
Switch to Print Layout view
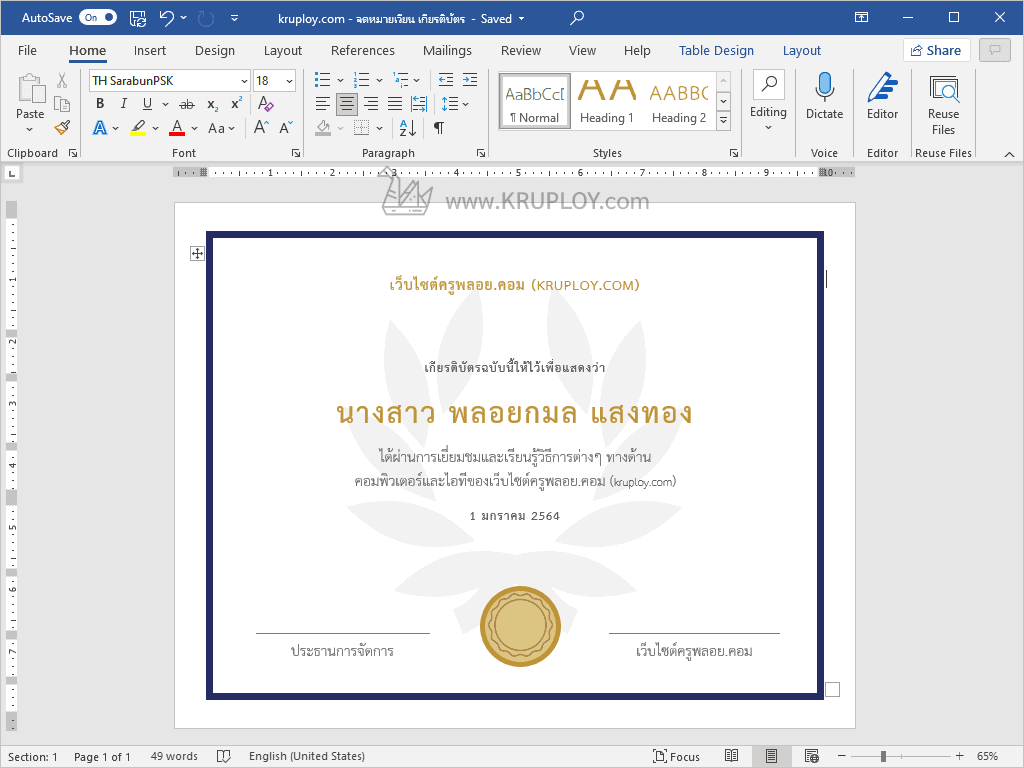click(771, 756)
